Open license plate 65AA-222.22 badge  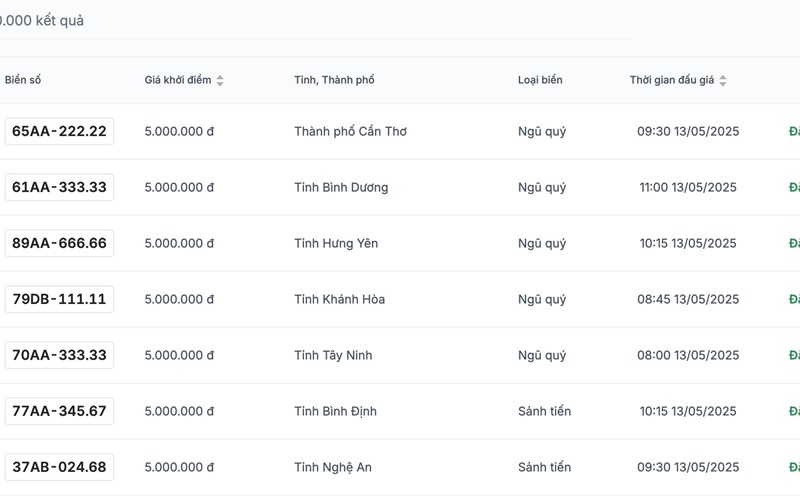pyautogui.click(x=59, y=131)
